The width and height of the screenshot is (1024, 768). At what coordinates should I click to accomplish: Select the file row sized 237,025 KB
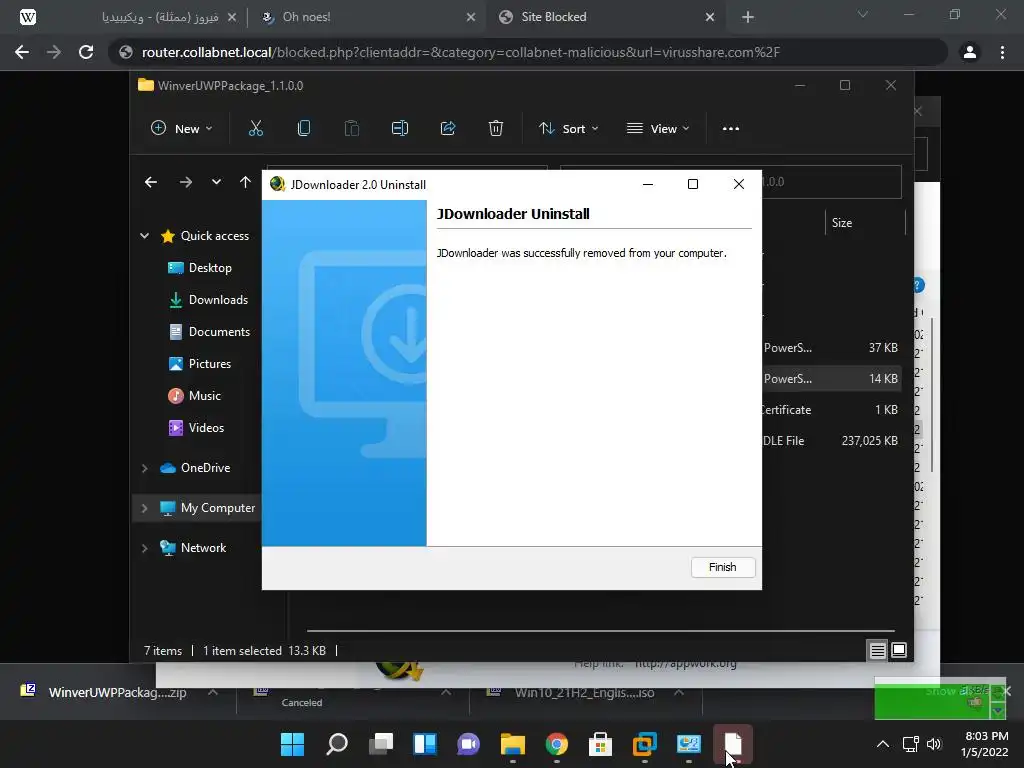[x=831, y=441]
